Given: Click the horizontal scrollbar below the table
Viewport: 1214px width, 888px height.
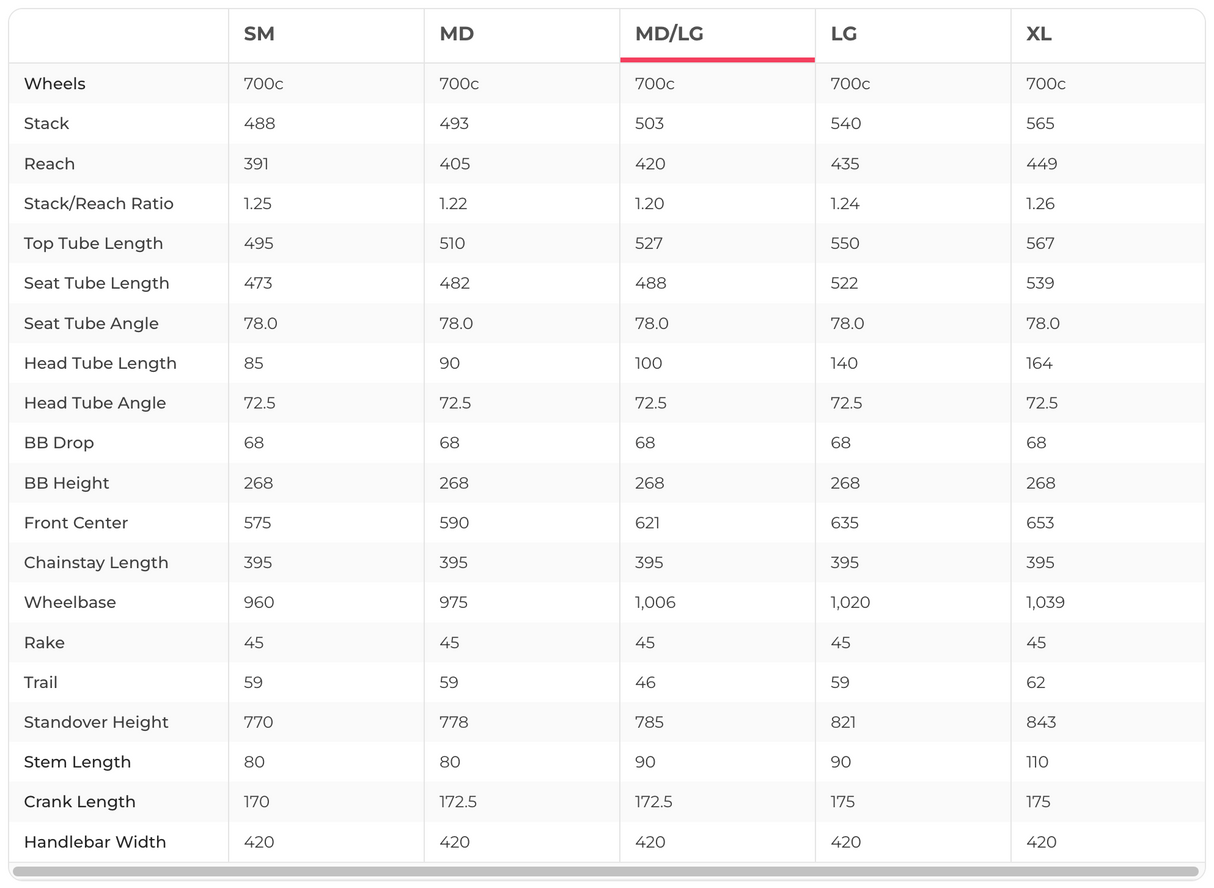Looking at the screenshot, I should 605,872.
